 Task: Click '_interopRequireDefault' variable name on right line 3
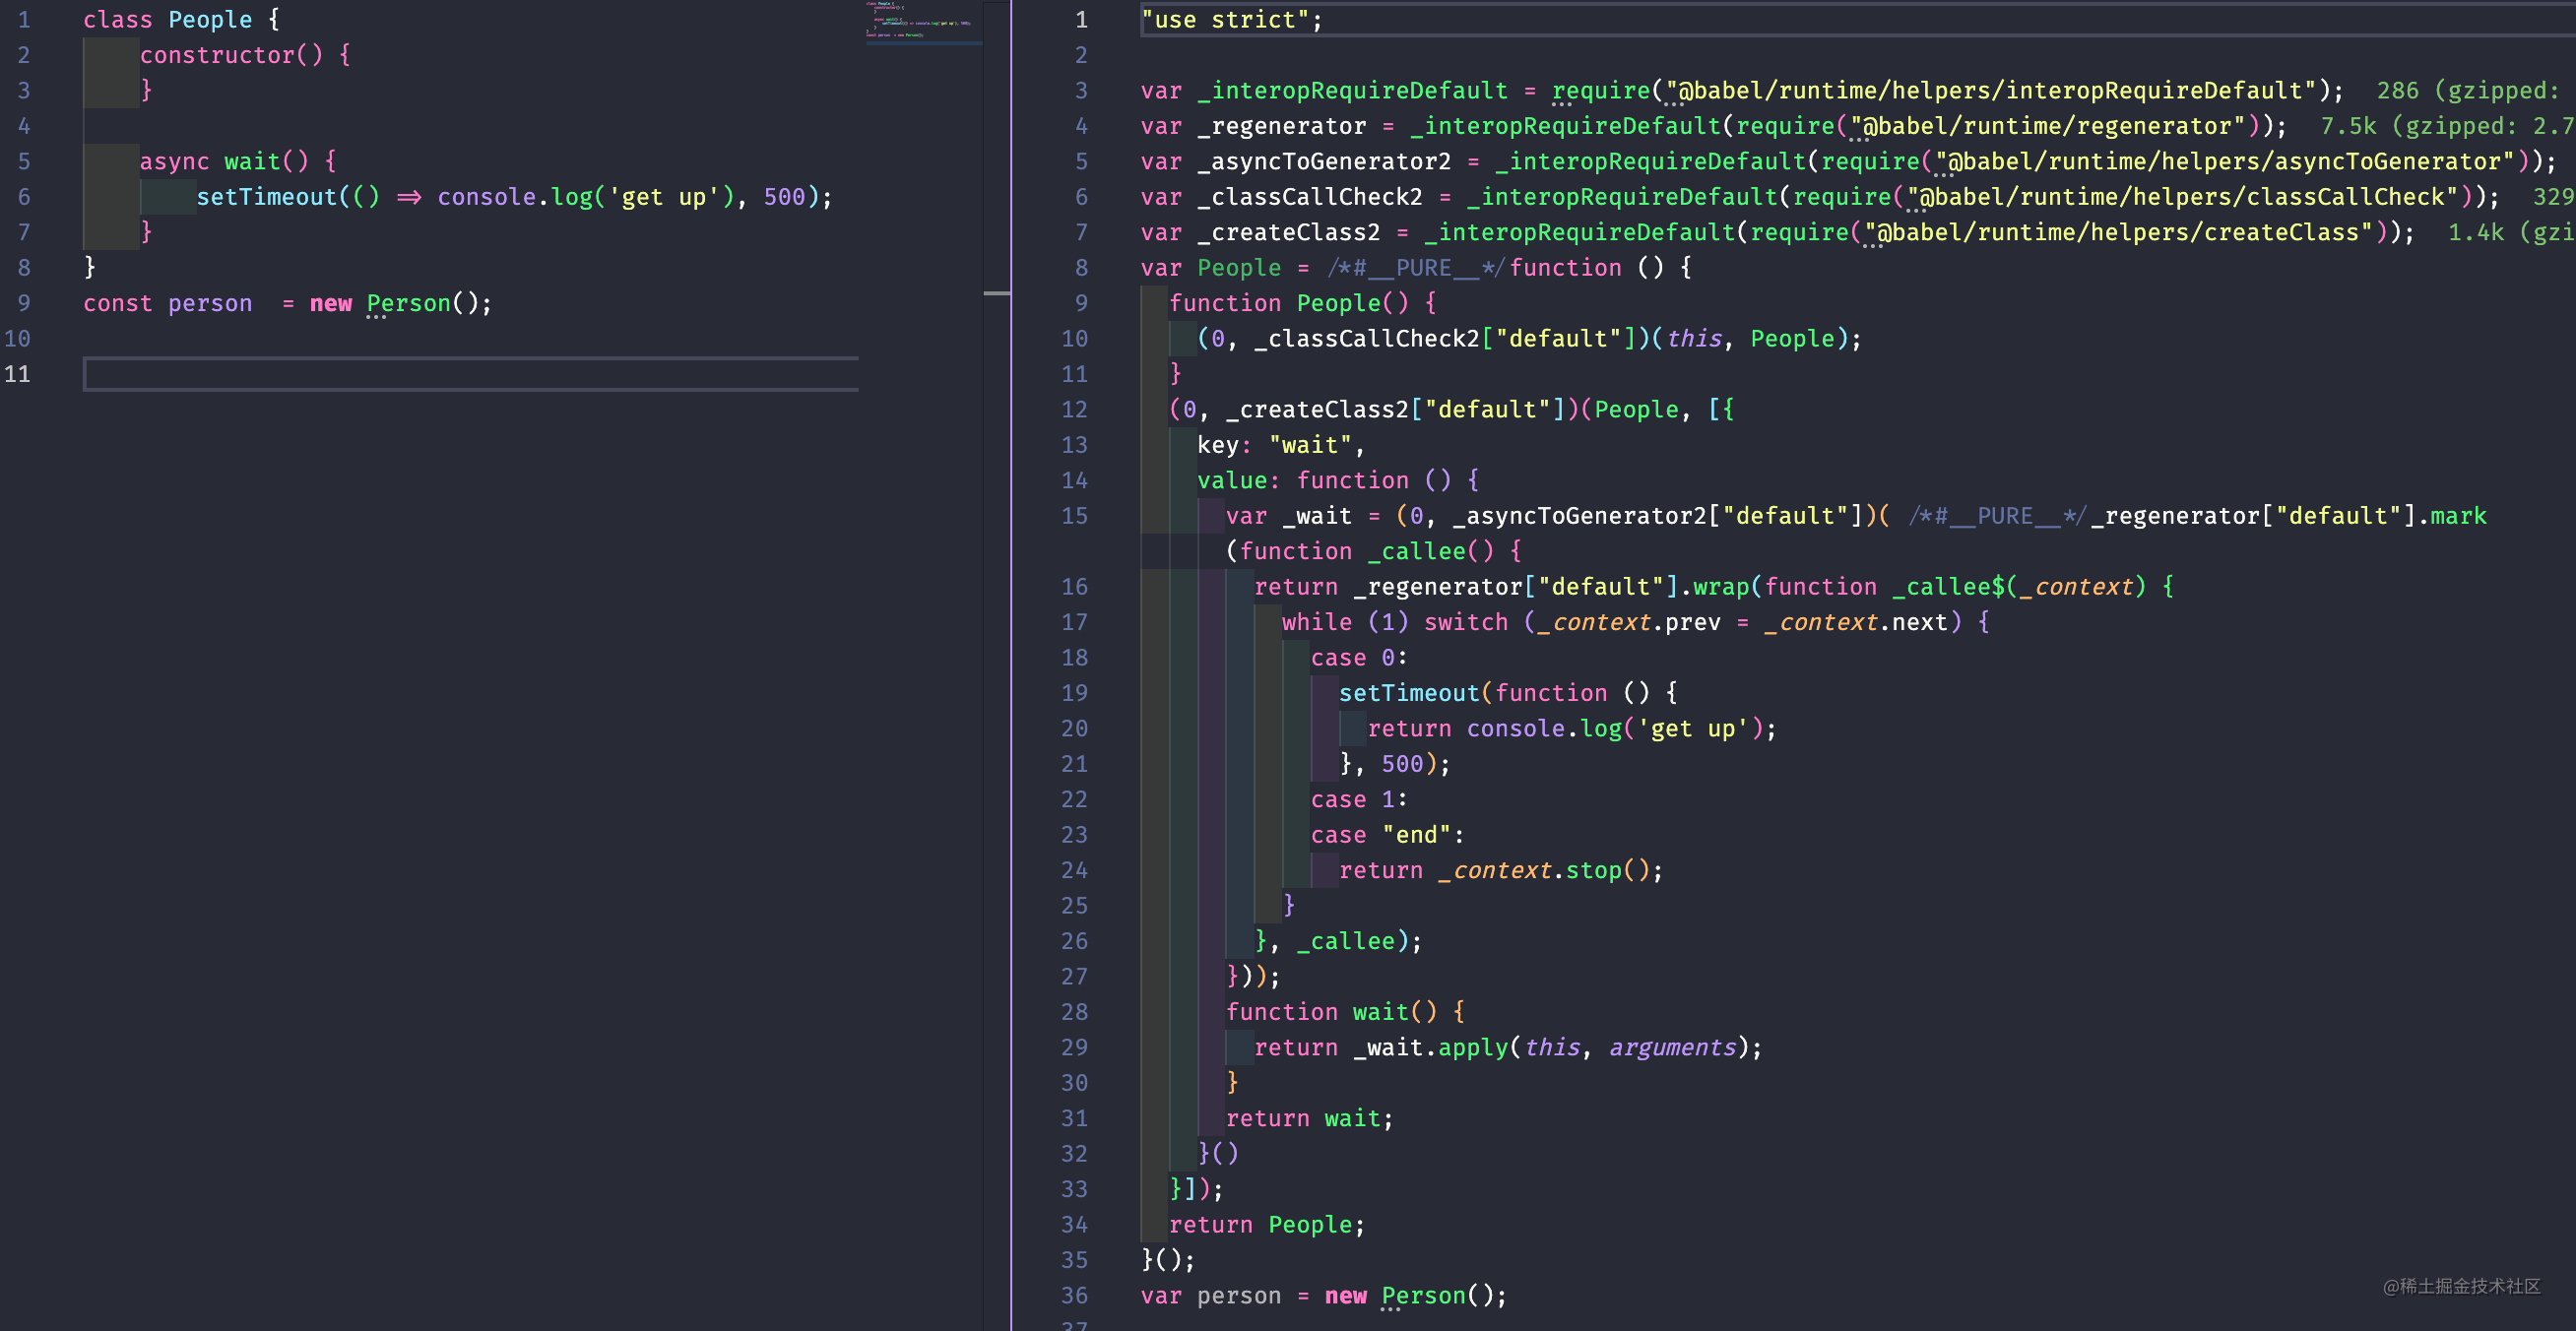pos(1353,91)
